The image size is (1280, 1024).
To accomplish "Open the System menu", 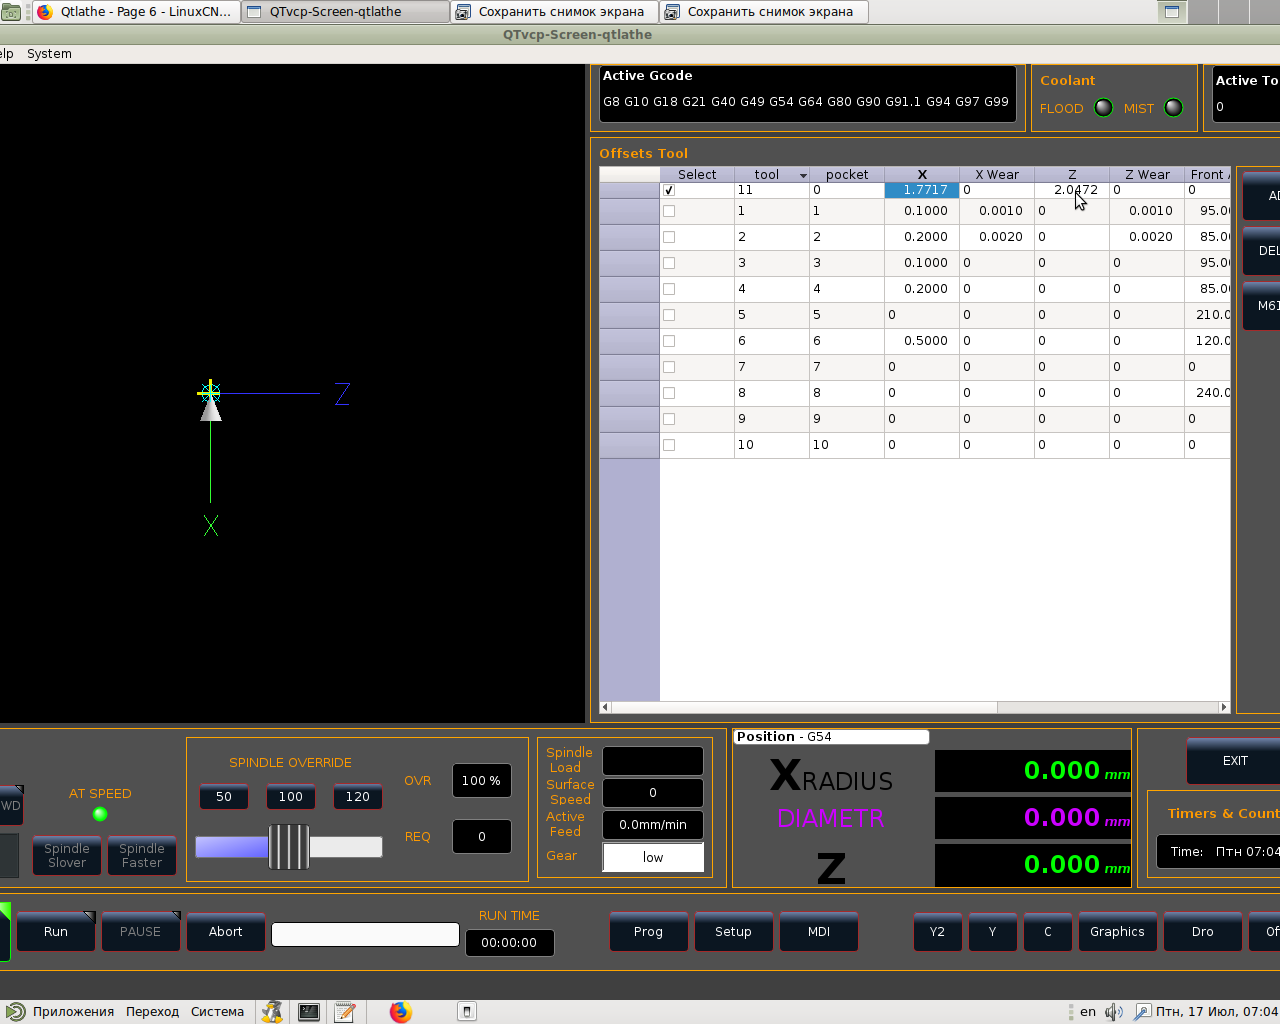I will click(x=49, y=54).
